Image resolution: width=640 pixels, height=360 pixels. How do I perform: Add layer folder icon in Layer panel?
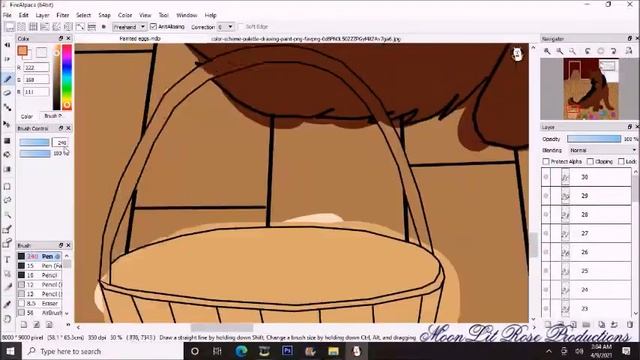click(x=587, y=325)
